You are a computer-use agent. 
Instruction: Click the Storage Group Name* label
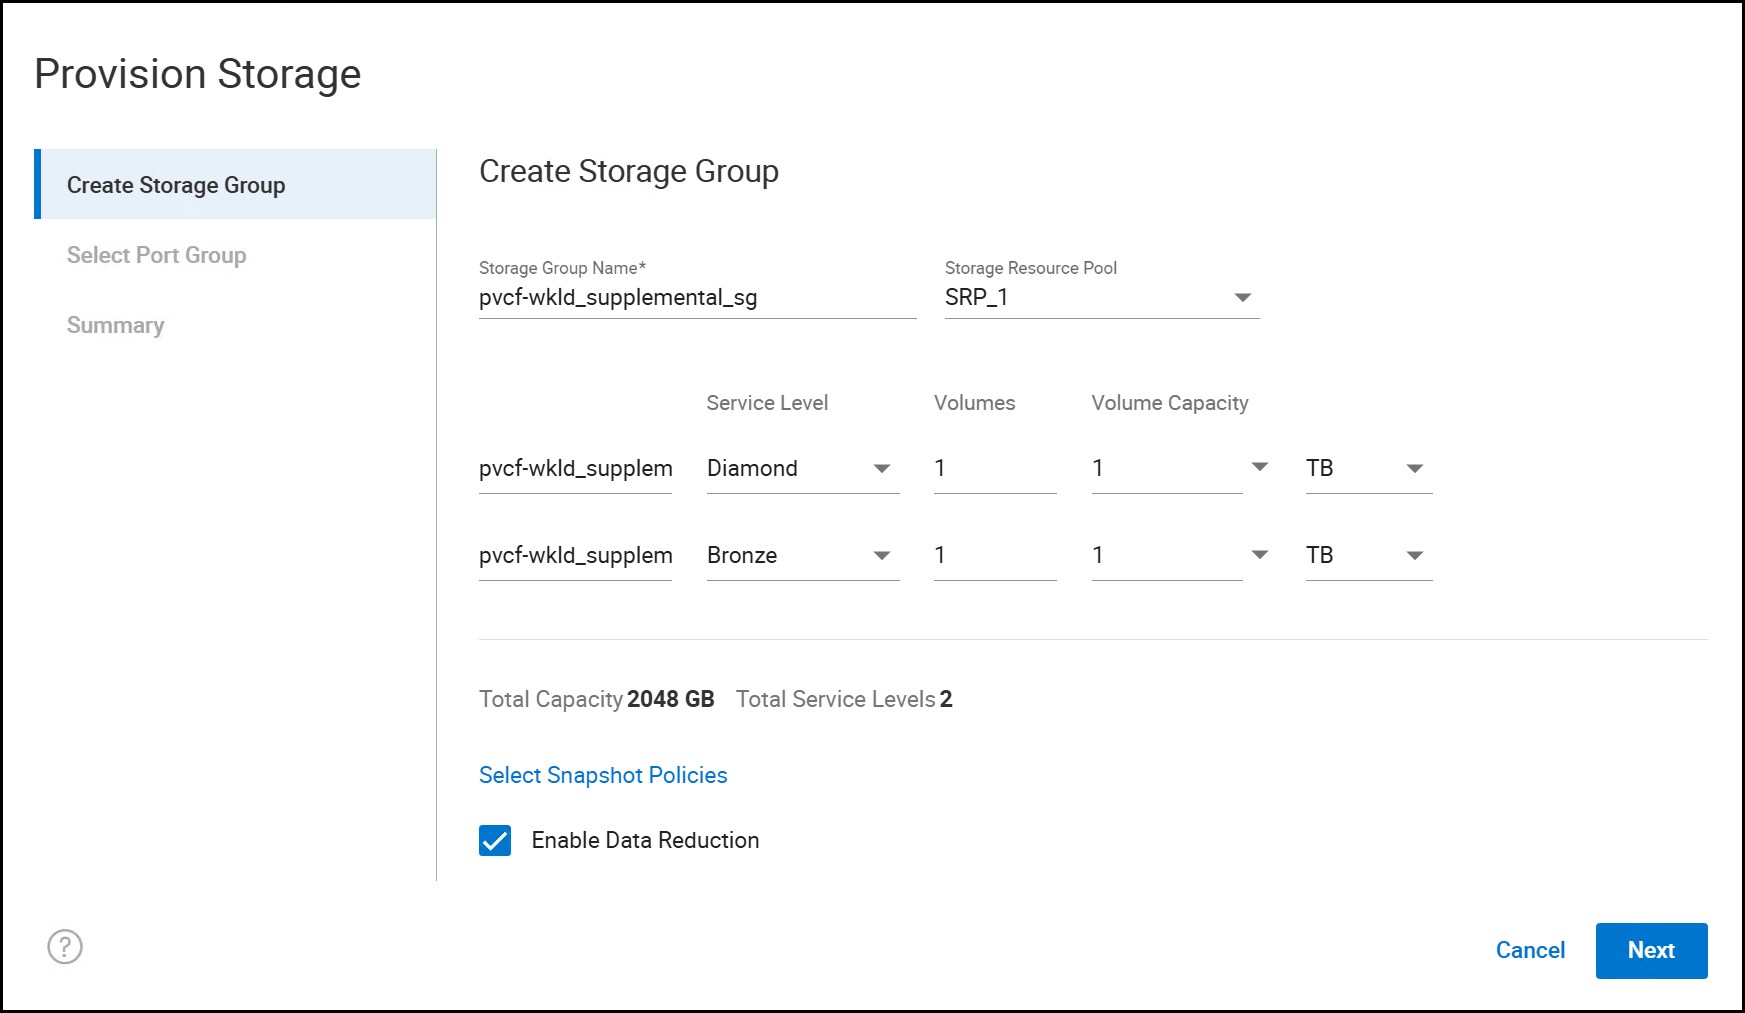(x=562, y=268)
